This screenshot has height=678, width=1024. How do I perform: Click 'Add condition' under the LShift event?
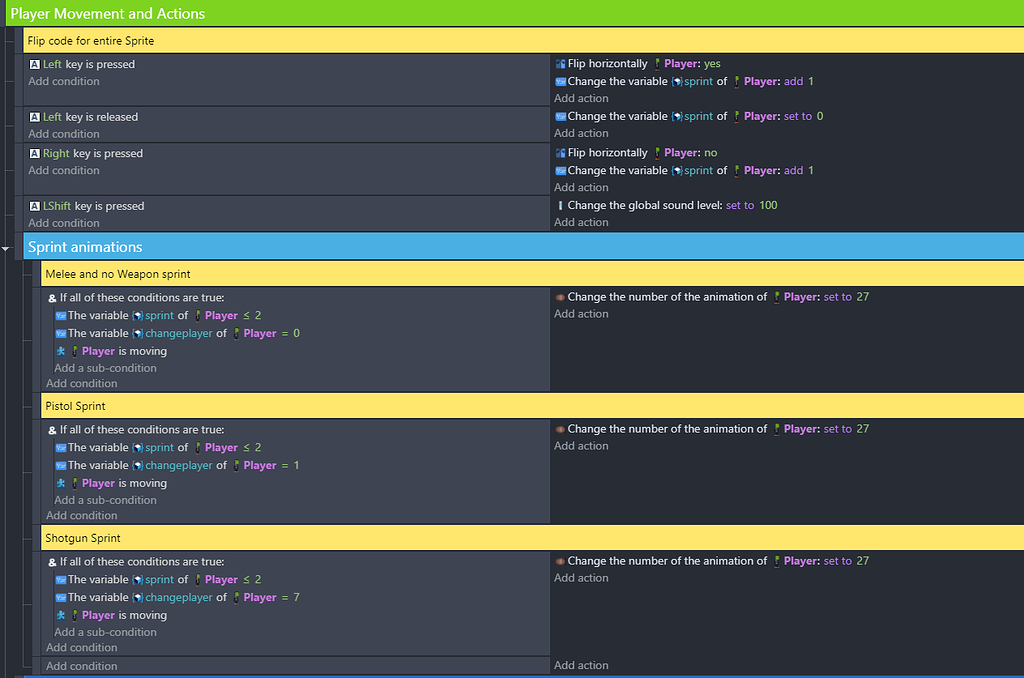(63, 222)
